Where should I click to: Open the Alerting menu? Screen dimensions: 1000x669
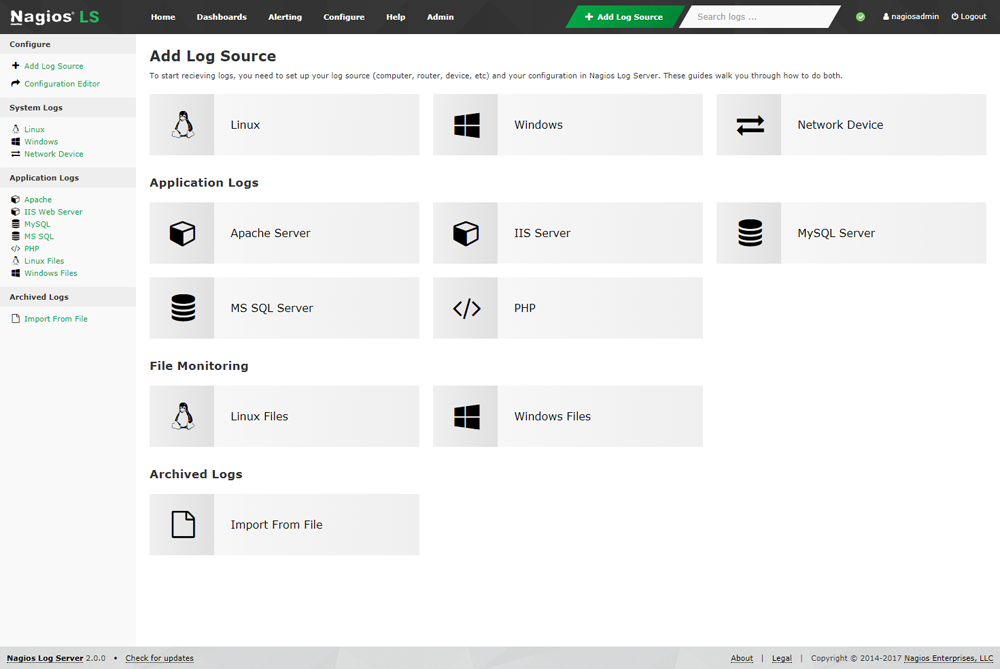coord(285,17)
